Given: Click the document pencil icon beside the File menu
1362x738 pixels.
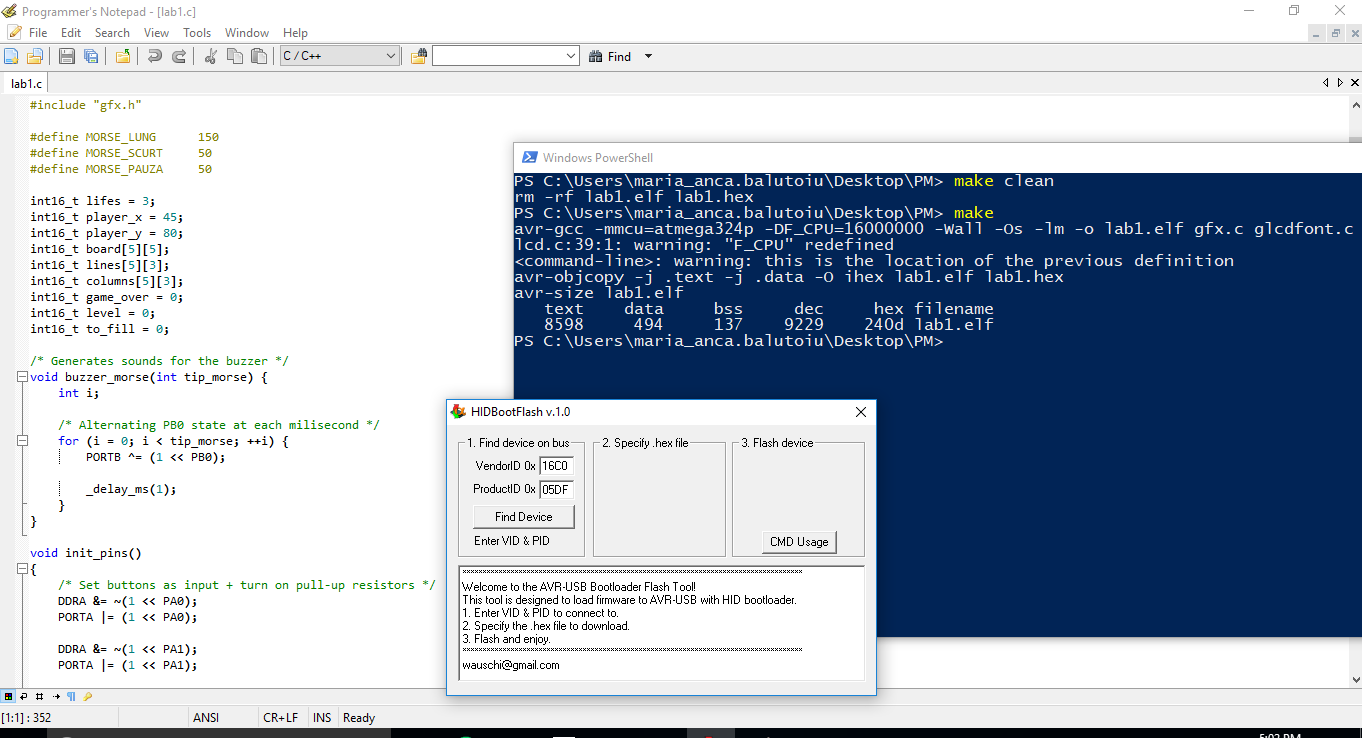Looking at the screenshot, I should 13,33.
